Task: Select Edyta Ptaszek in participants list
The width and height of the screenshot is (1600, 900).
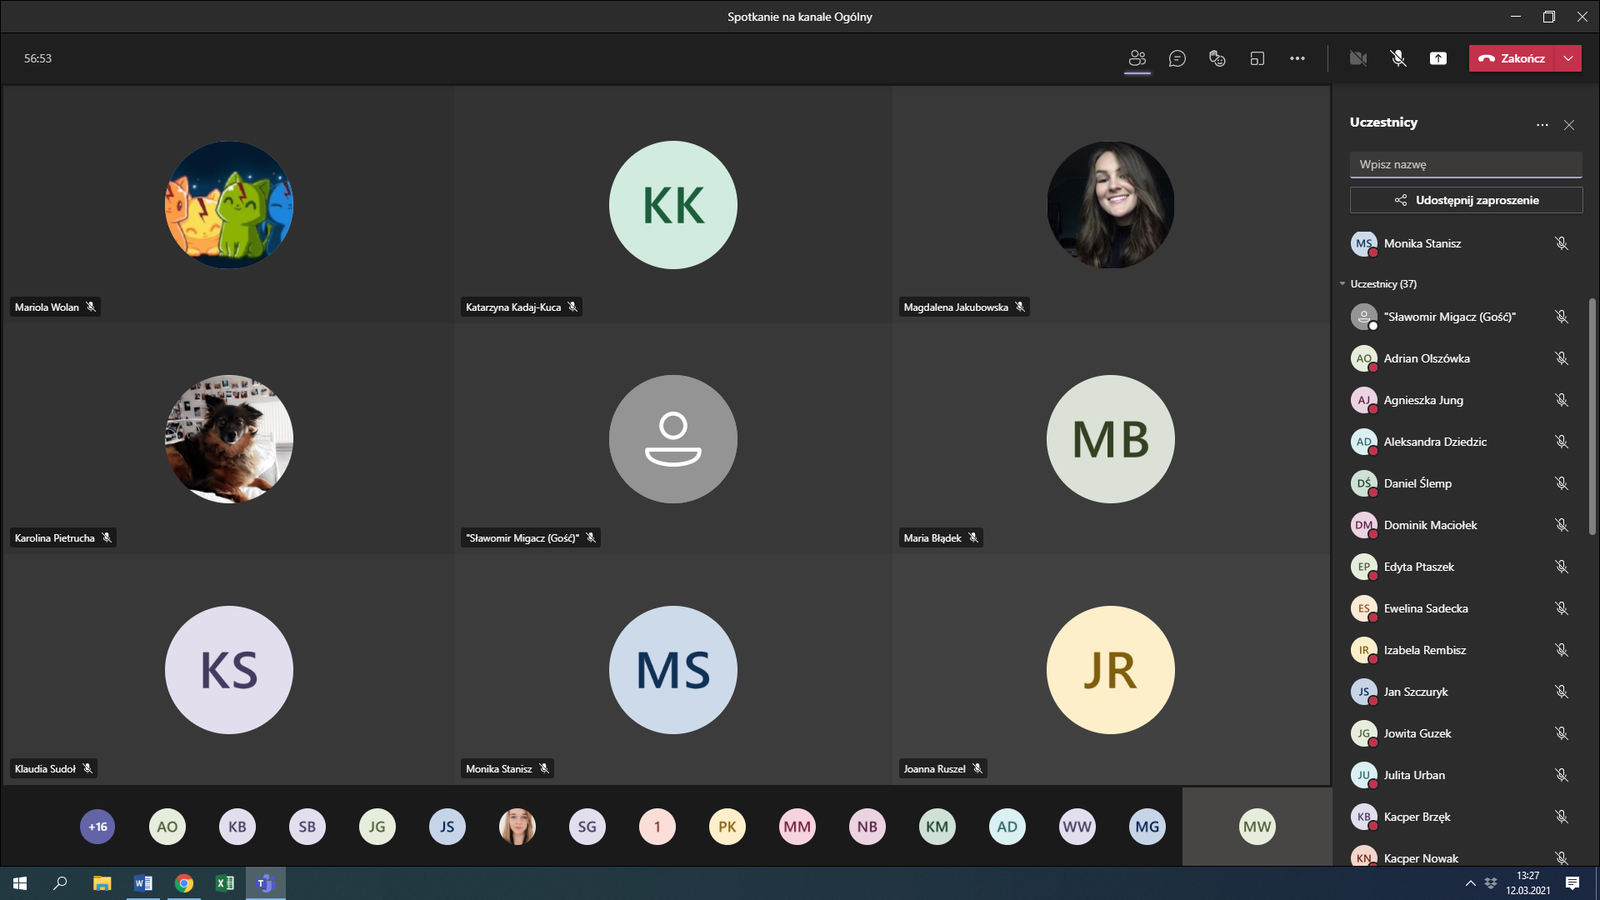Action: click(1419, 567)
